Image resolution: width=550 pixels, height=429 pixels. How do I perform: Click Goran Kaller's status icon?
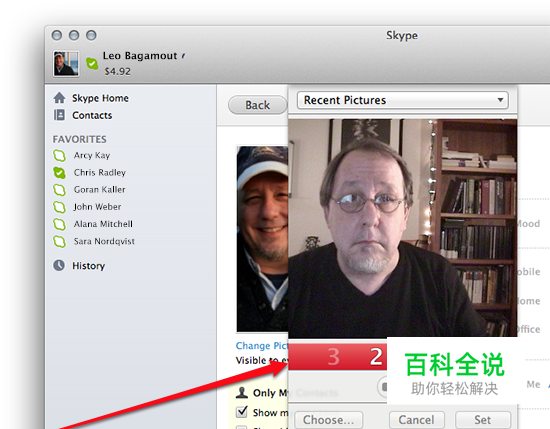click(x=59, y=190)
